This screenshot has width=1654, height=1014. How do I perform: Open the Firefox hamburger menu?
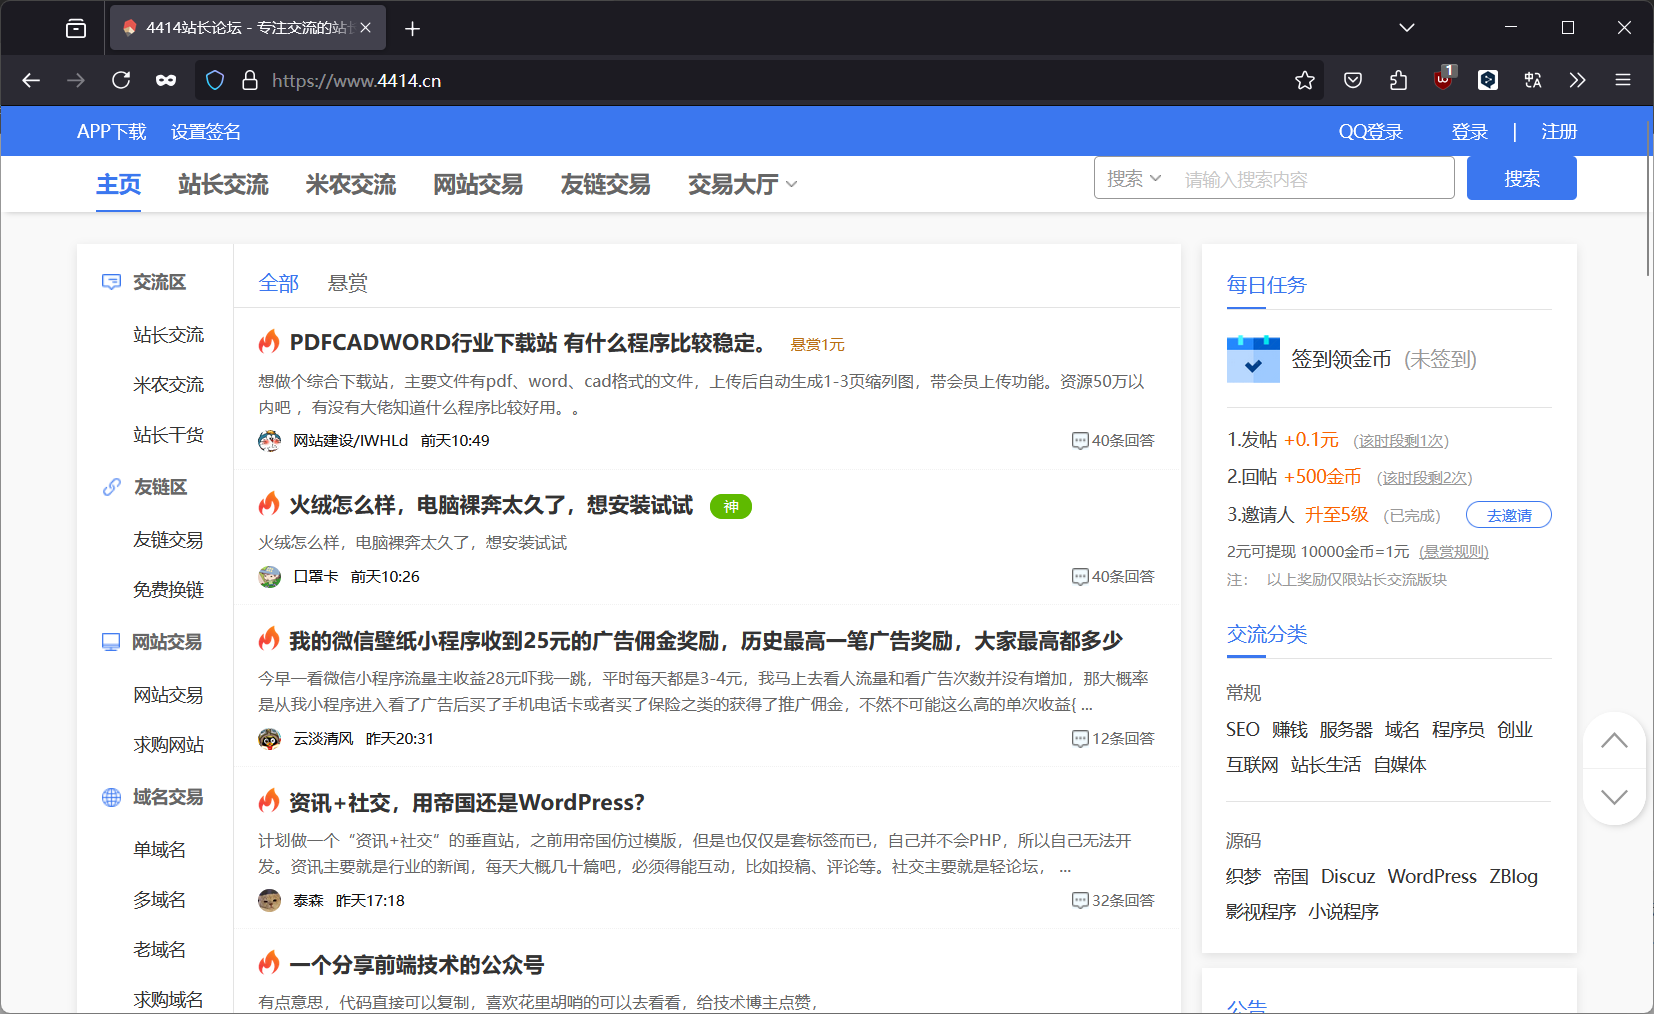(x=1623, y=80)
